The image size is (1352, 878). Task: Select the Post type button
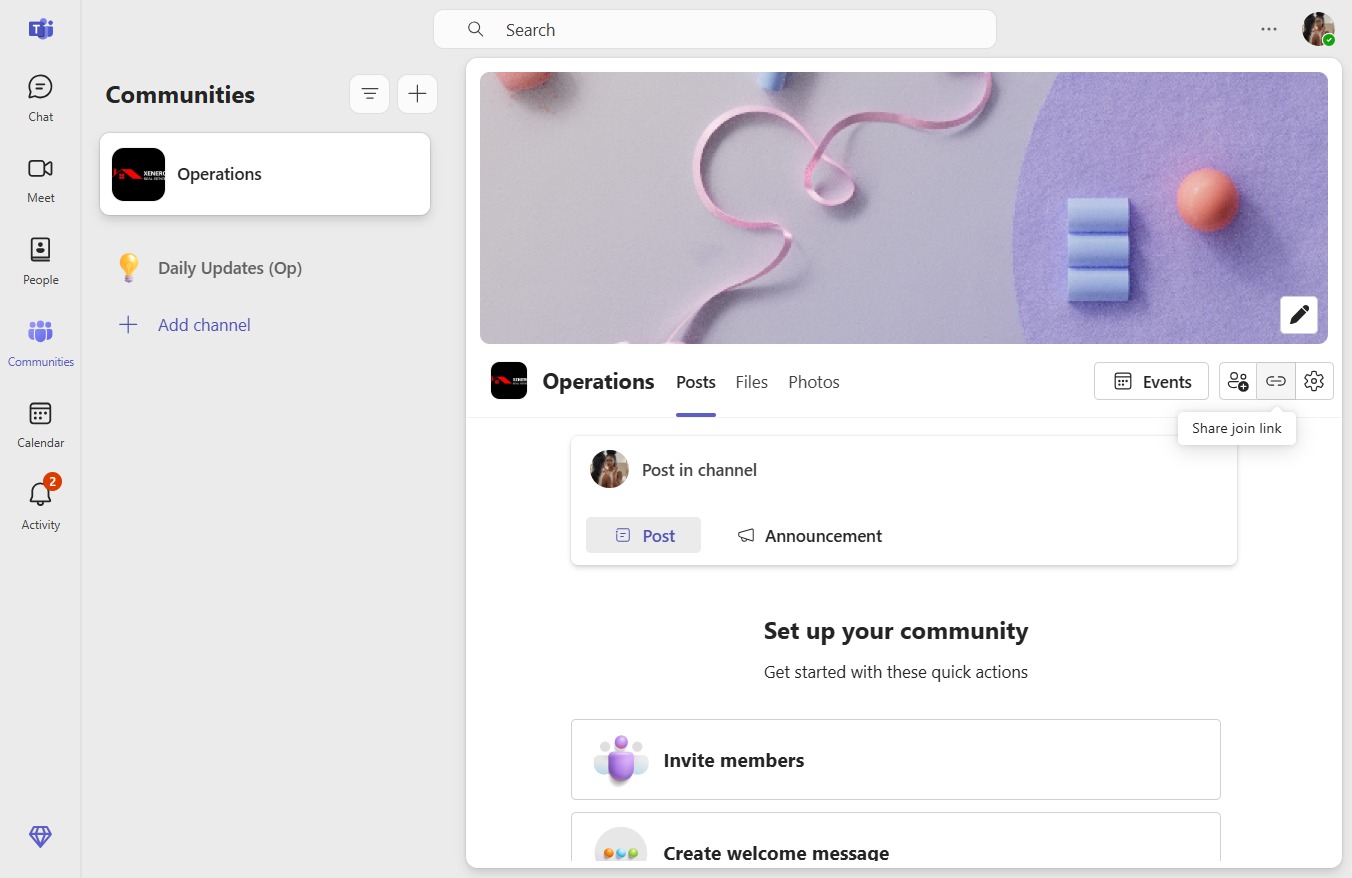pos(643,535)
